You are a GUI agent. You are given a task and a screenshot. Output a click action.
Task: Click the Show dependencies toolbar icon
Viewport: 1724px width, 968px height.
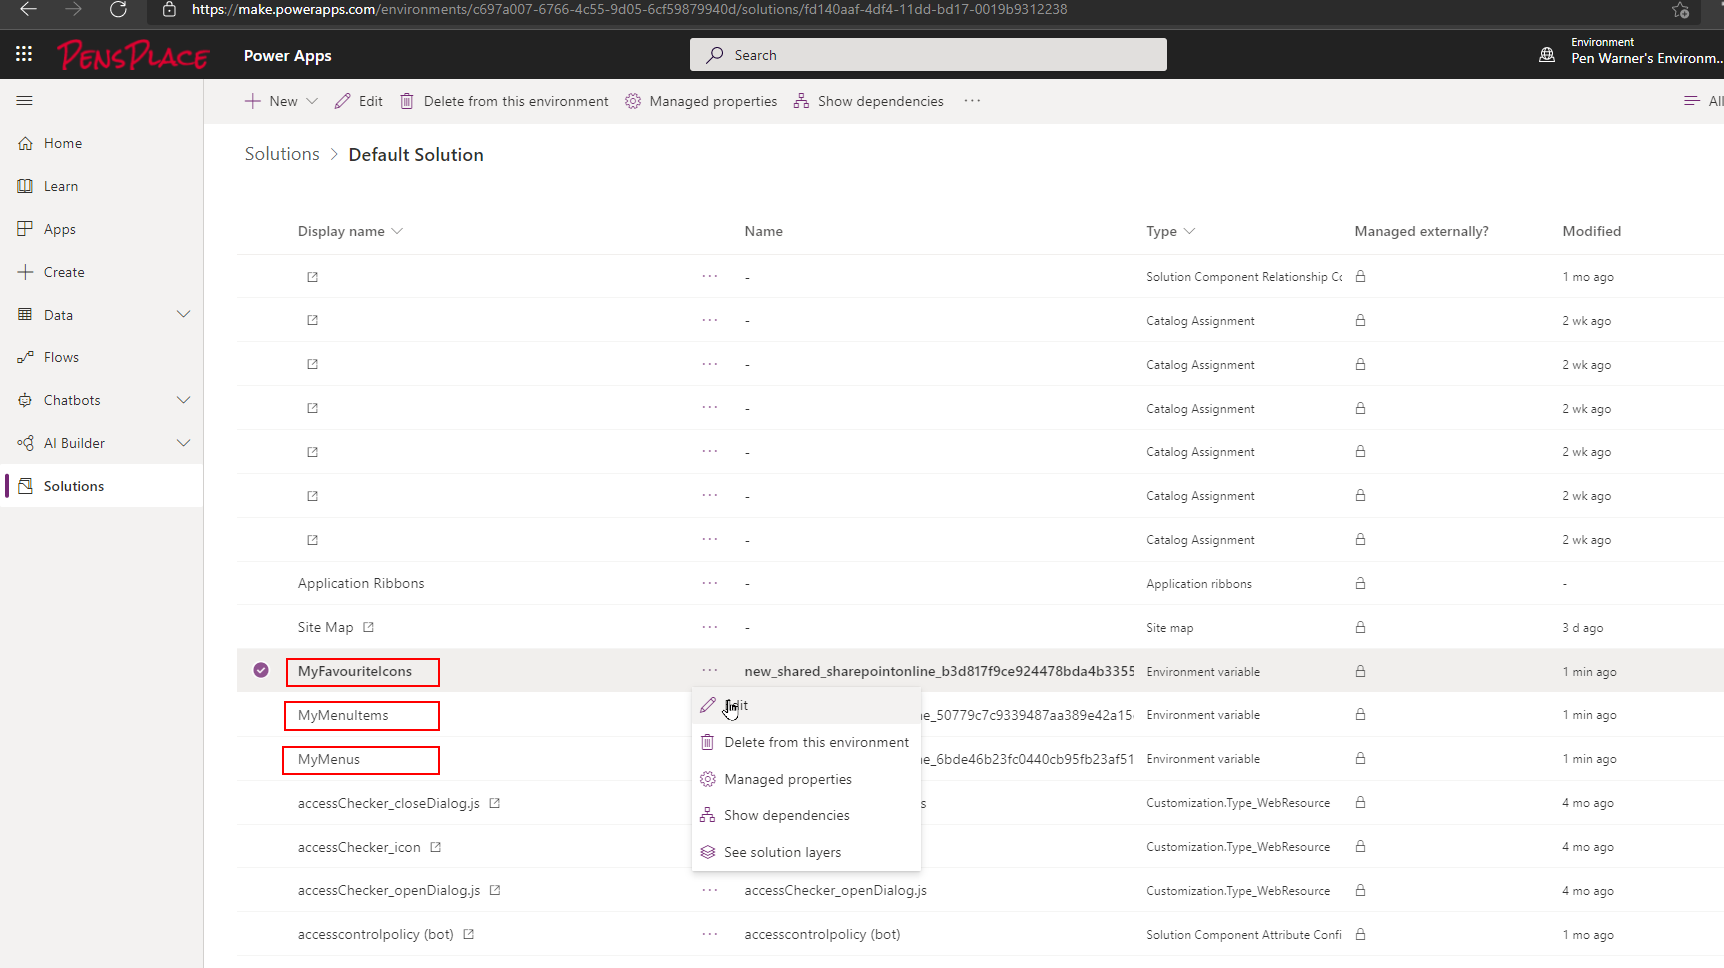tap(800, 100)
